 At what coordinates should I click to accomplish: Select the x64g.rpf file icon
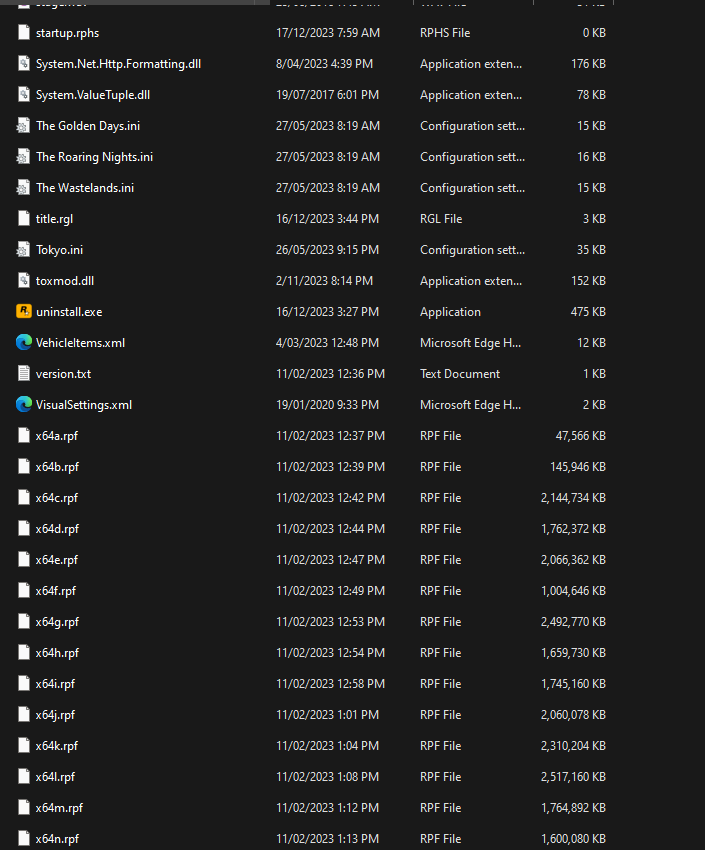tap(24, 621)
